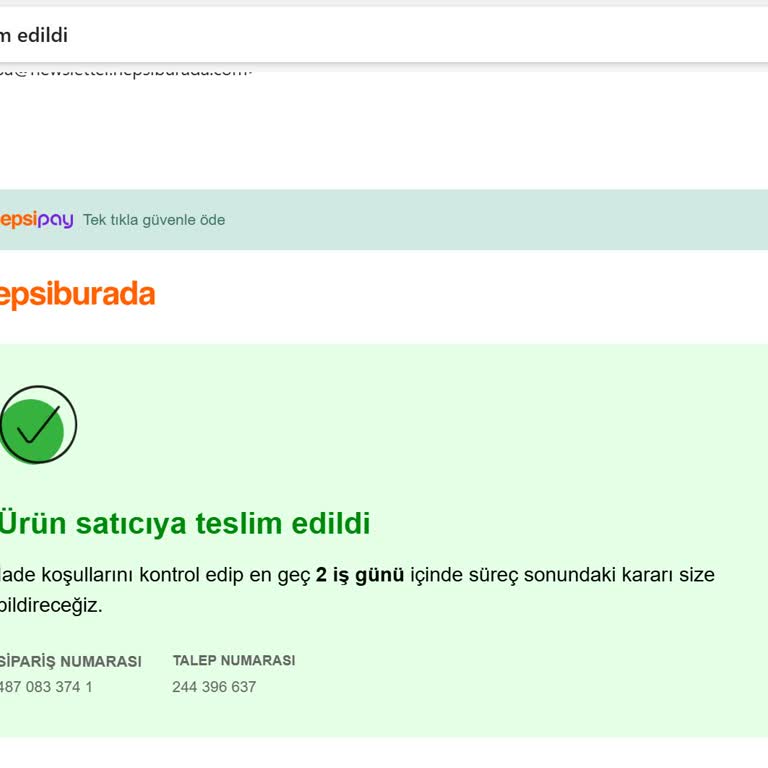The height and width of the screenshot is (768, 768).
Task: Click 'Tek tıkla güvenle öde' text
Action: tap(154, 220)
